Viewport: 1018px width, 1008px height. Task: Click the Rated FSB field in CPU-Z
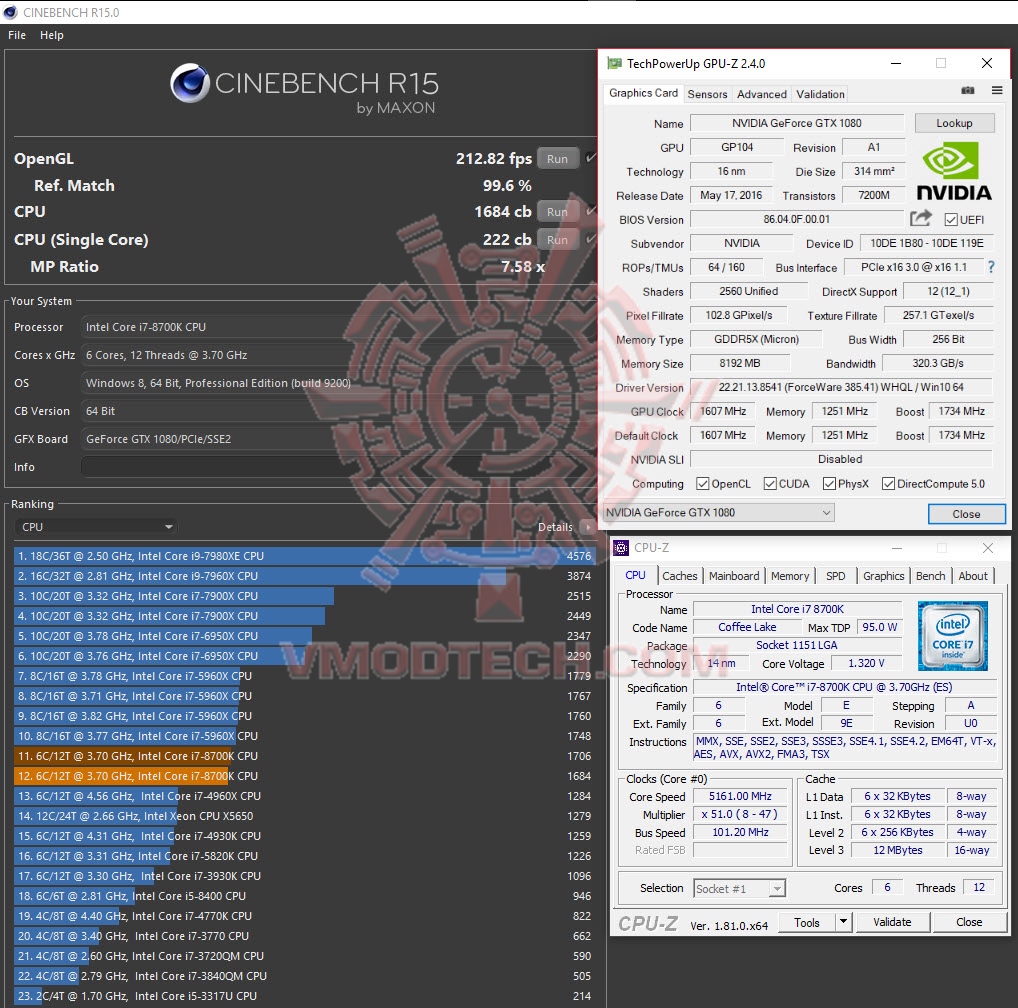[x=740, y=850]
